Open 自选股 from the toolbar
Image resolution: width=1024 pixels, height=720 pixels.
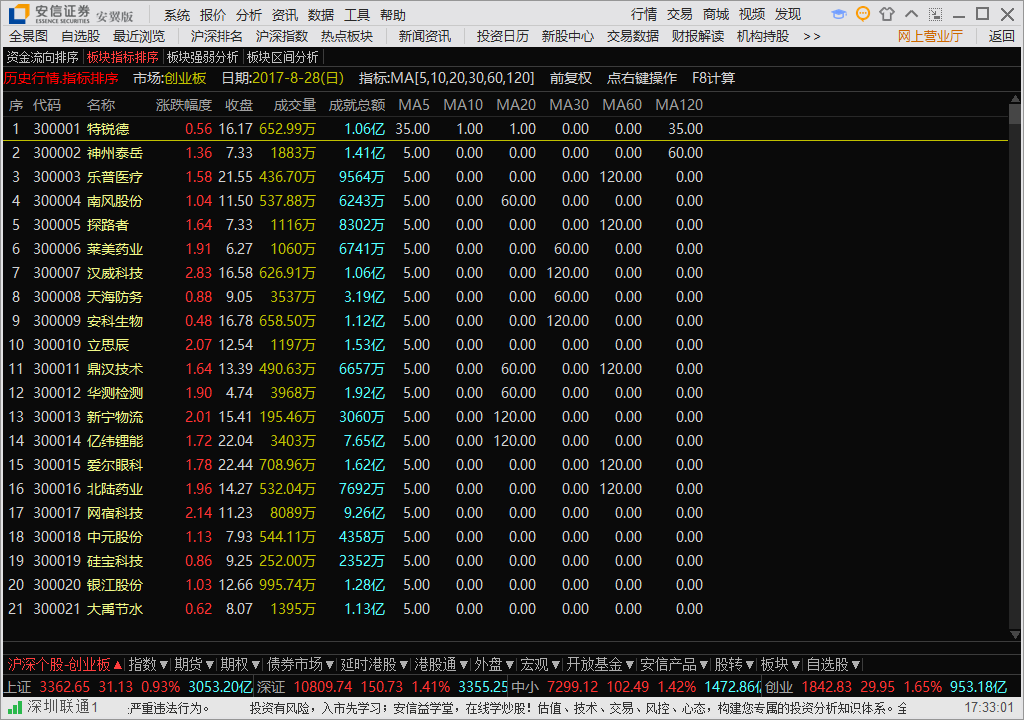tap(80, 36)
